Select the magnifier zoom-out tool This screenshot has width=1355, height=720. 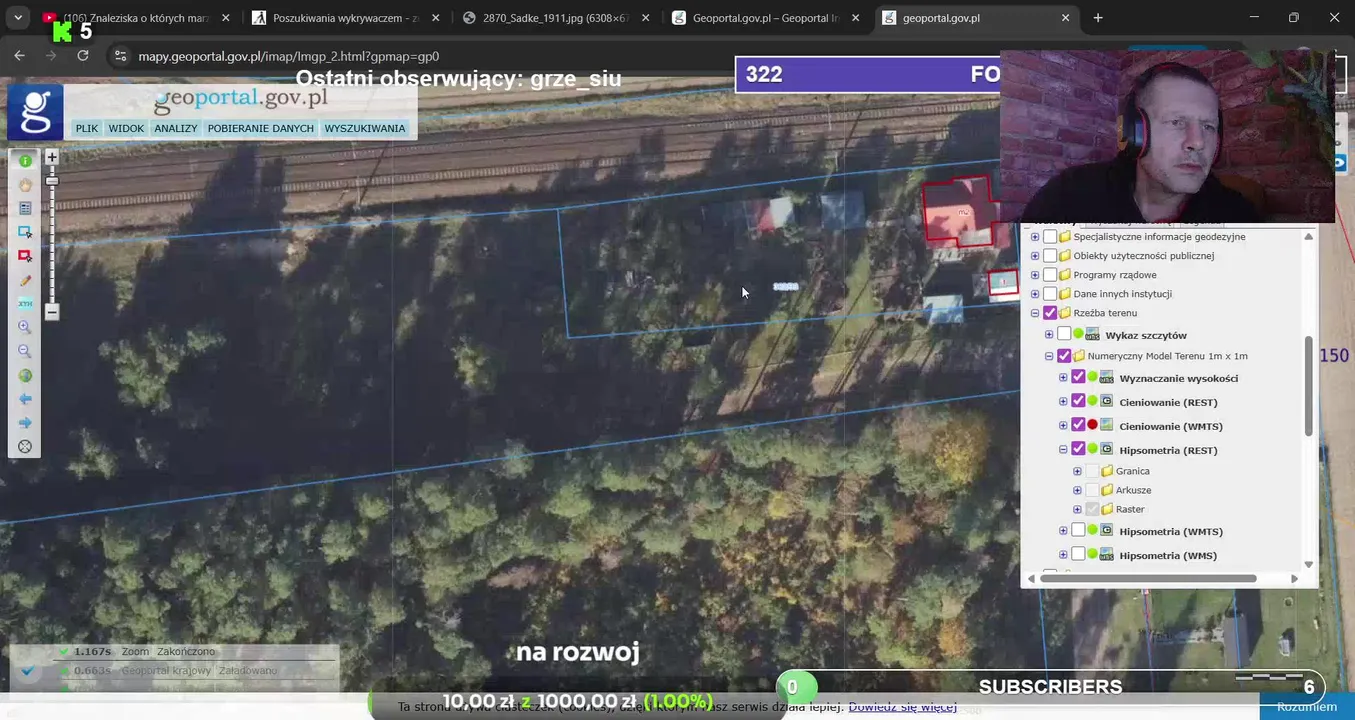[25, 351]
